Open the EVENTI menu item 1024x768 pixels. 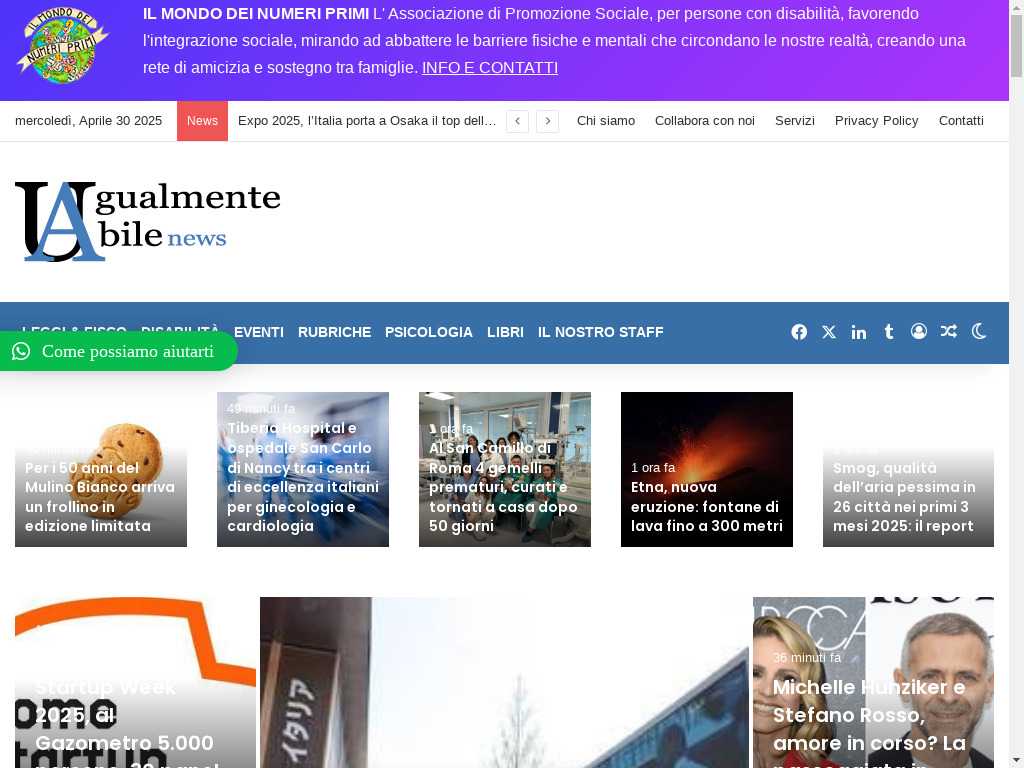(x=259, y=332)
